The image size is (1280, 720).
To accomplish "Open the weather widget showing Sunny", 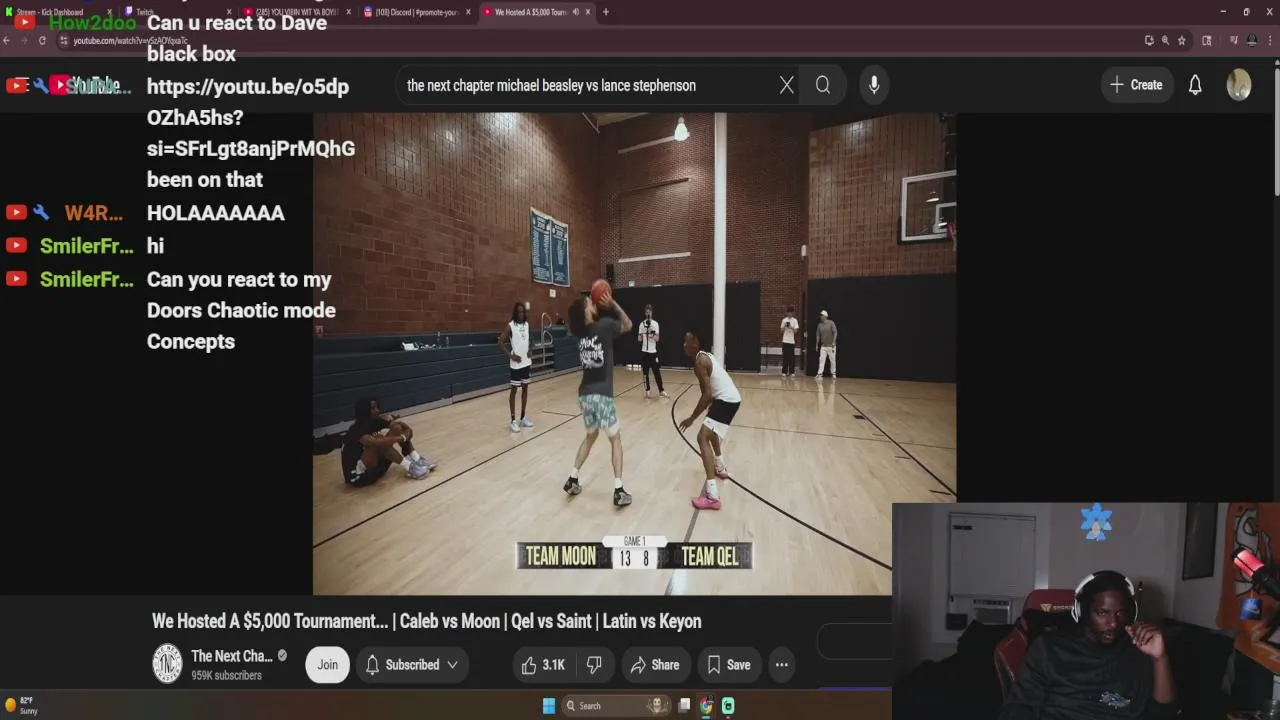I will [21, 705].
